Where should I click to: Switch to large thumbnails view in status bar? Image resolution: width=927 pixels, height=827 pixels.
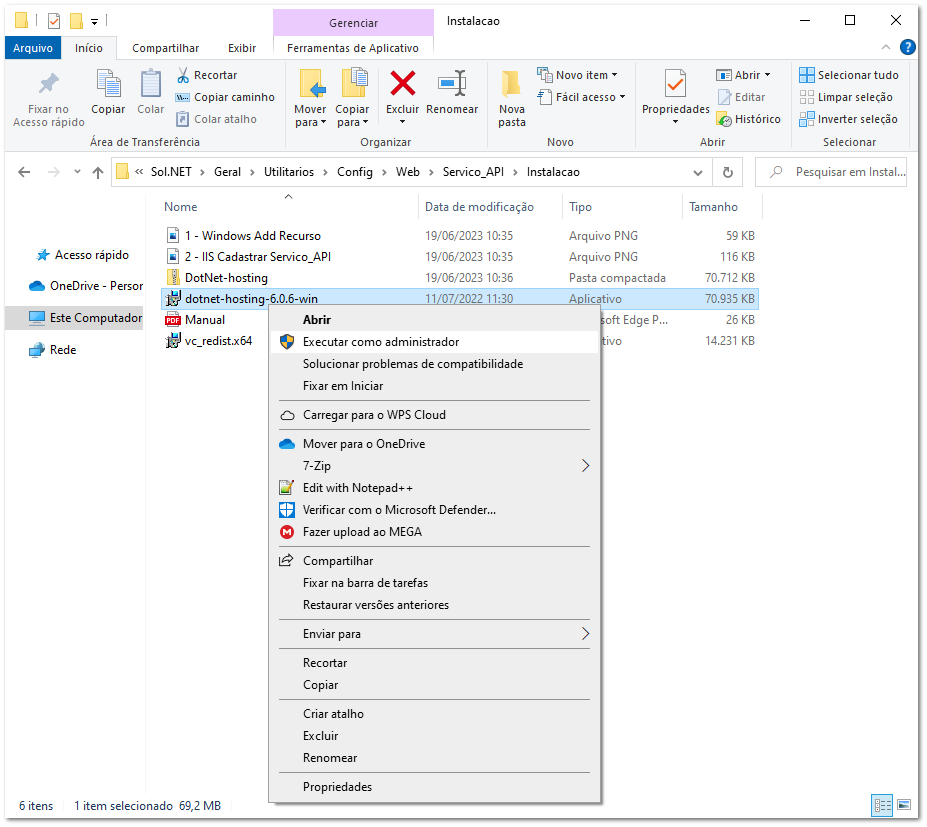click(x=906, y=805)
